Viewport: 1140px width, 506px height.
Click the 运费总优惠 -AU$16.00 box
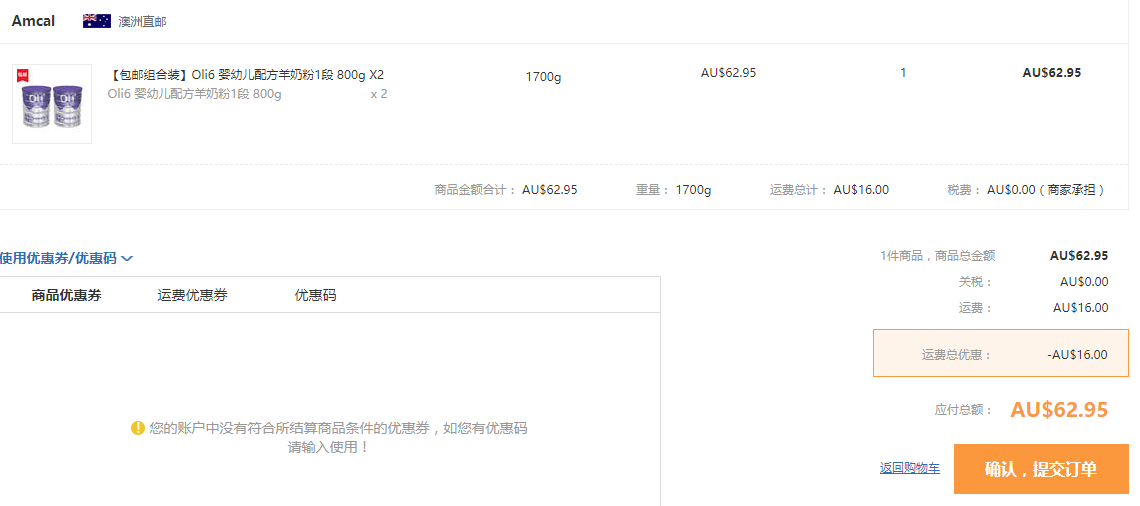pyautogui.click(x=1000, y=353)
